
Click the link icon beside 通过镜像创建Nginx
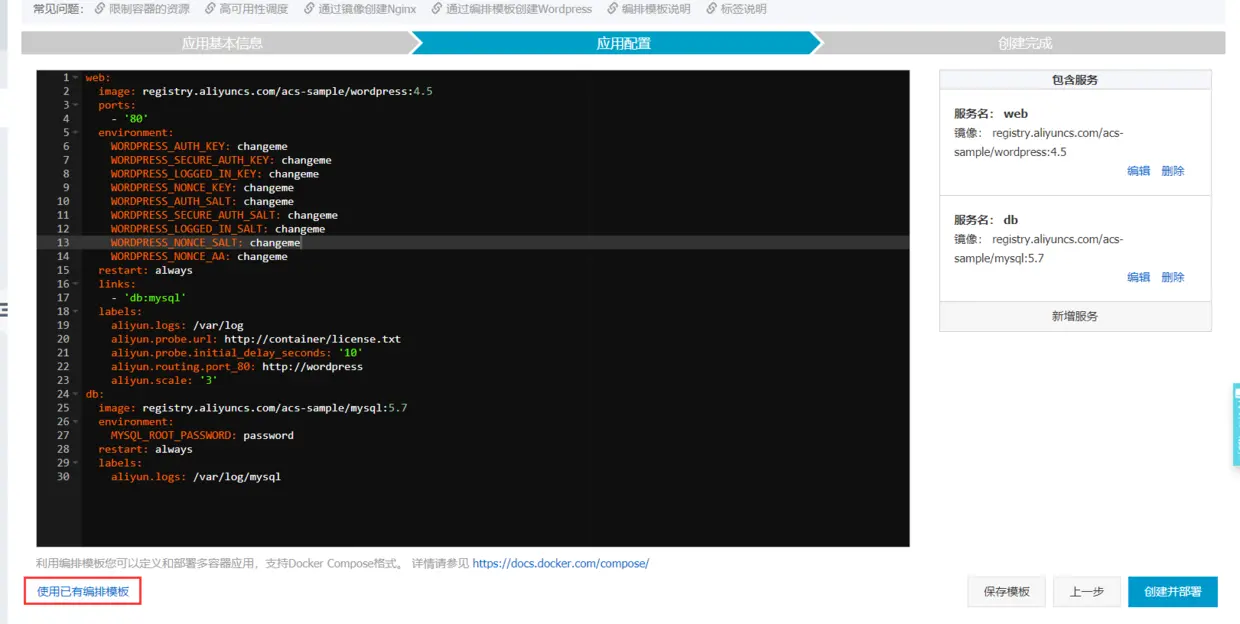[x=310, y=9]
